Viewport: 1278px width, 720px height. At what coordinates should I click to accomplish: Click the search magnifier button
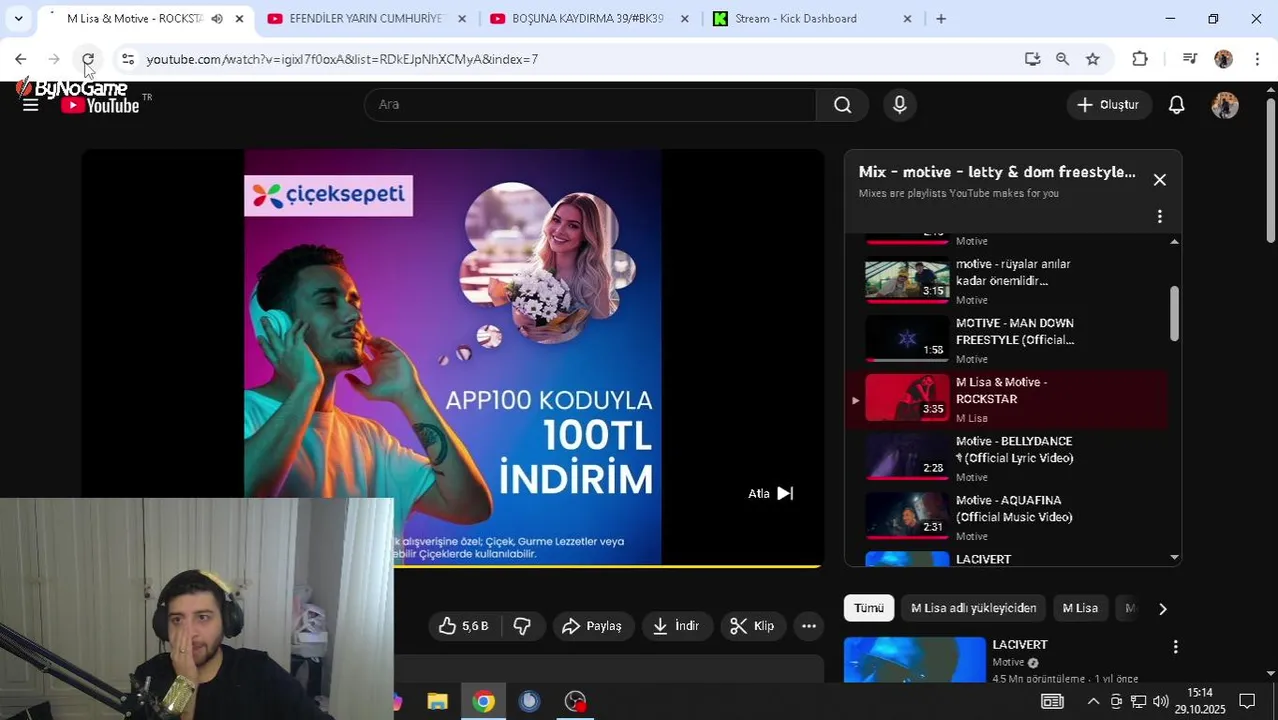[843, 104]
